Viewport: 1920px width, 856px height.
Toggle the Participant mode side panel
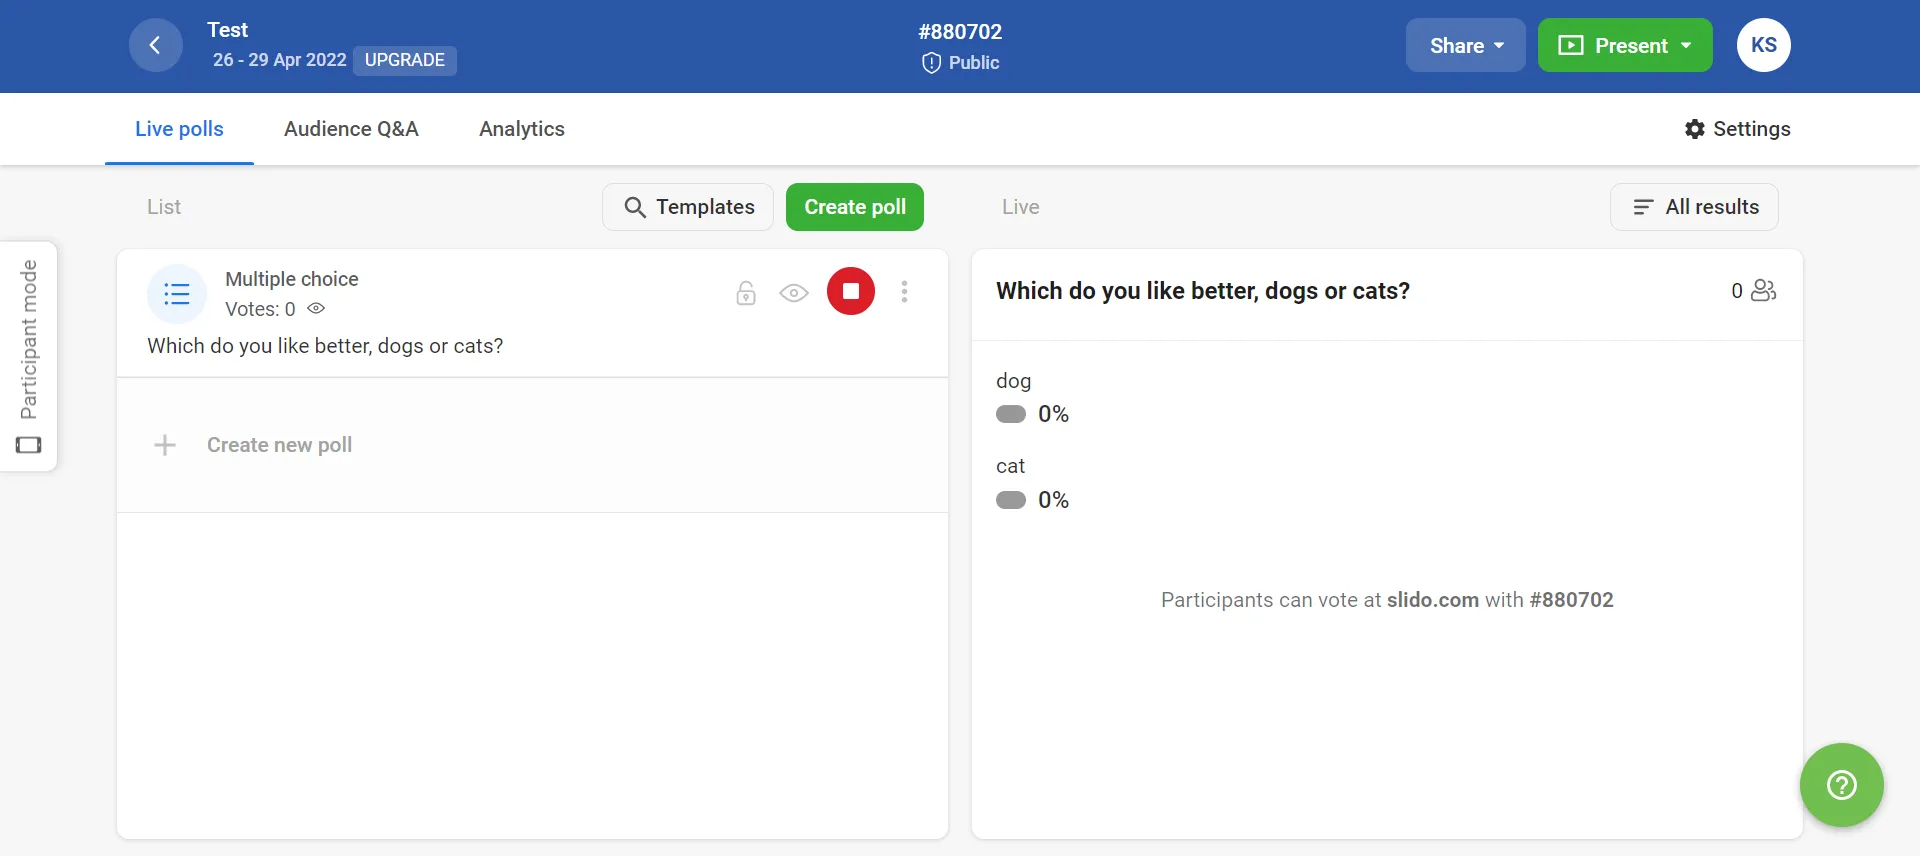[29, 356]
